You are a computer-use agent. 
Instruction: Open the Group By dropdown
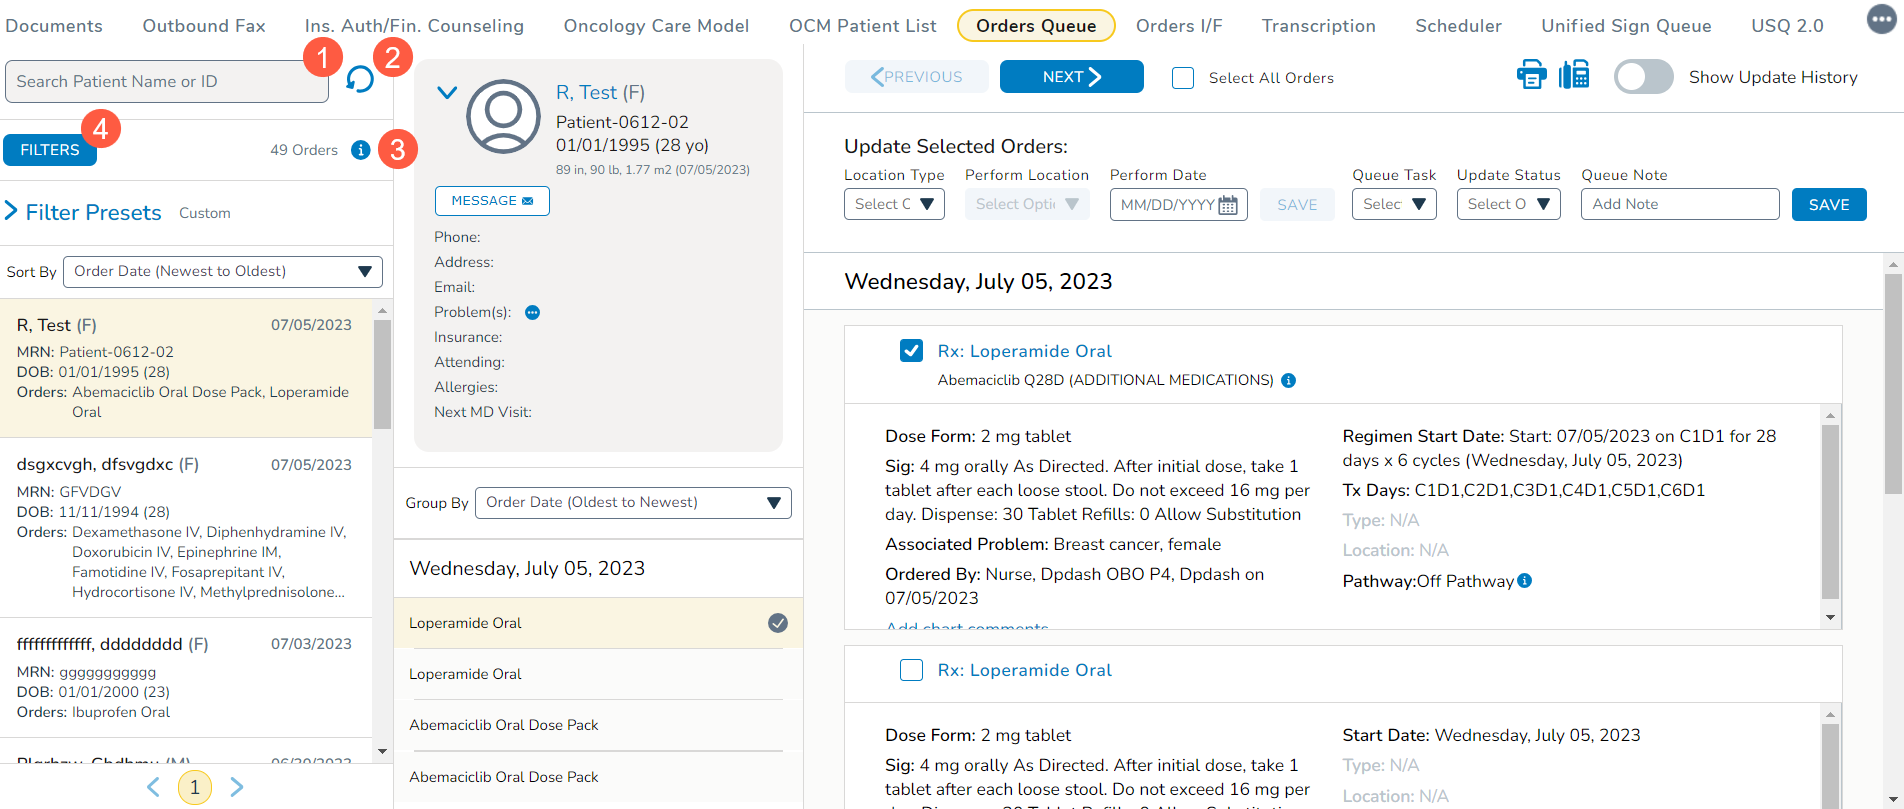pyautogui.click(x=632, y=503)
